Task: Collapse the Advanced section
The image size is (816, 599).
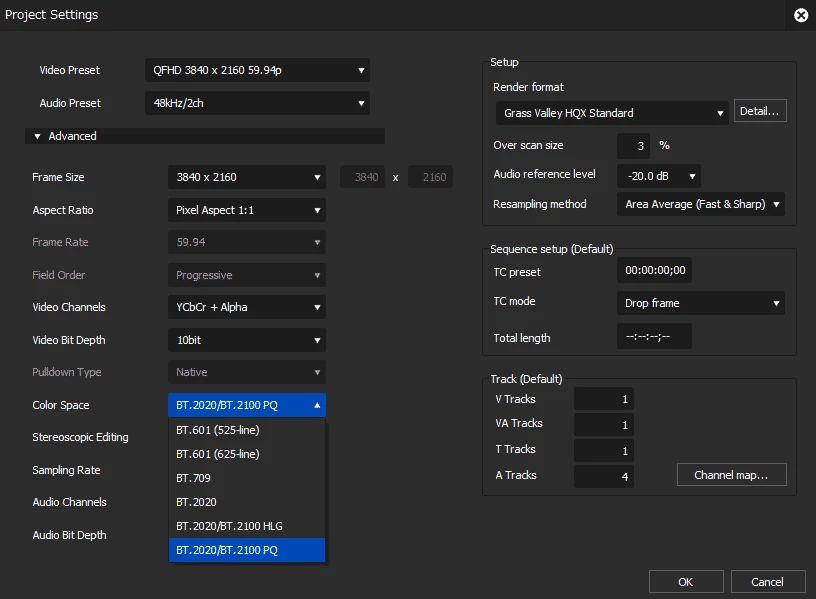Action: (x=38, y=136)
